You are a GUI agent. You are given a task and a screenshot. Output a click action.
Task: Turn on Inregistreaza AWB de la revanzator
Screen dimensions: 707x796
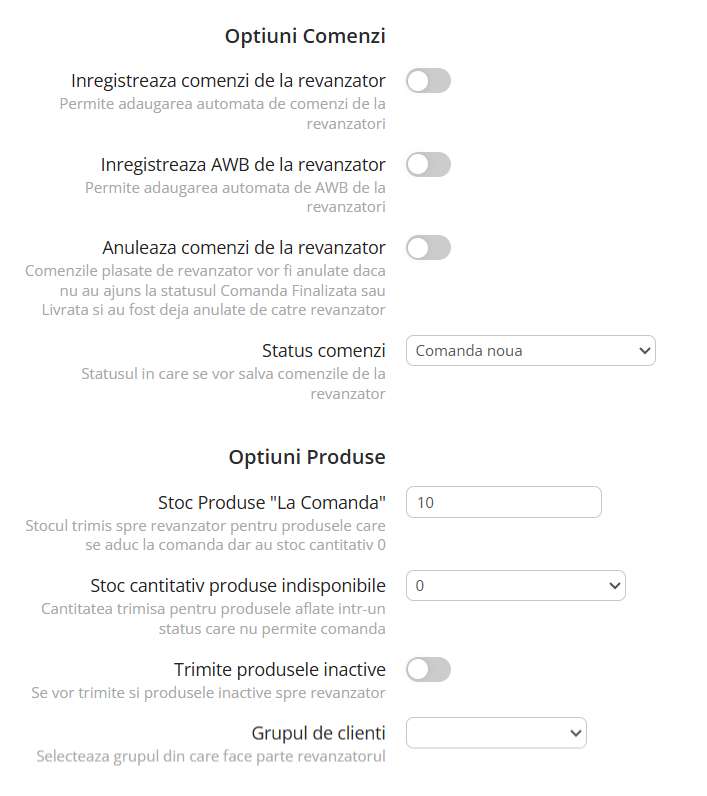[428, 165]
